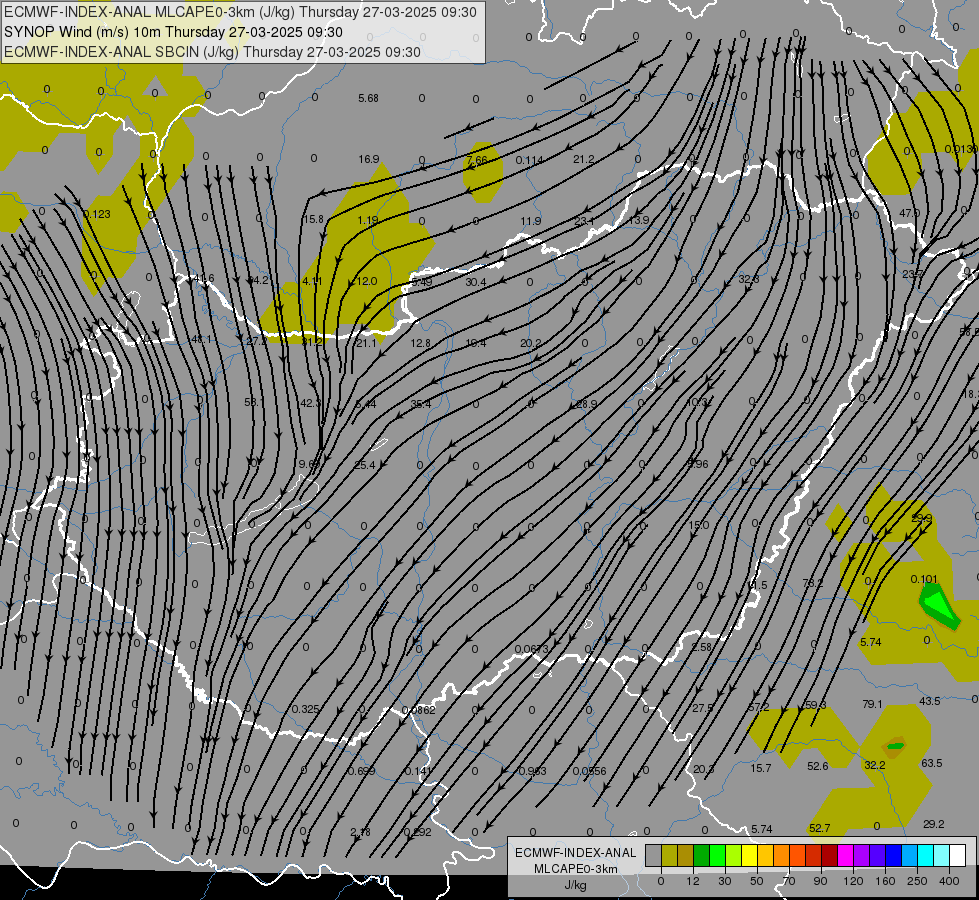Click the cyan legend swatch
This screenshot has height=900, width=979.
(x=927, y=856)
